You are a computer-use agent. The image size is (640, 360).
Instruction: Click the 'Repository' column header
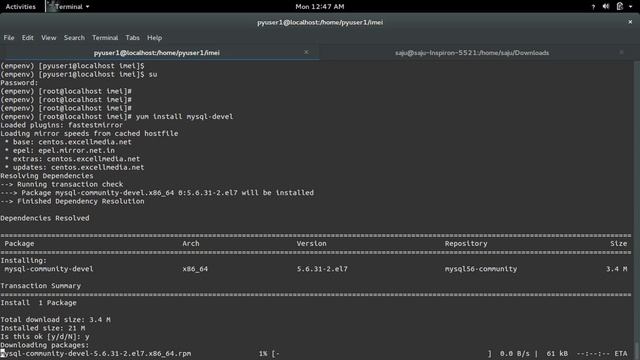(466, 244)
